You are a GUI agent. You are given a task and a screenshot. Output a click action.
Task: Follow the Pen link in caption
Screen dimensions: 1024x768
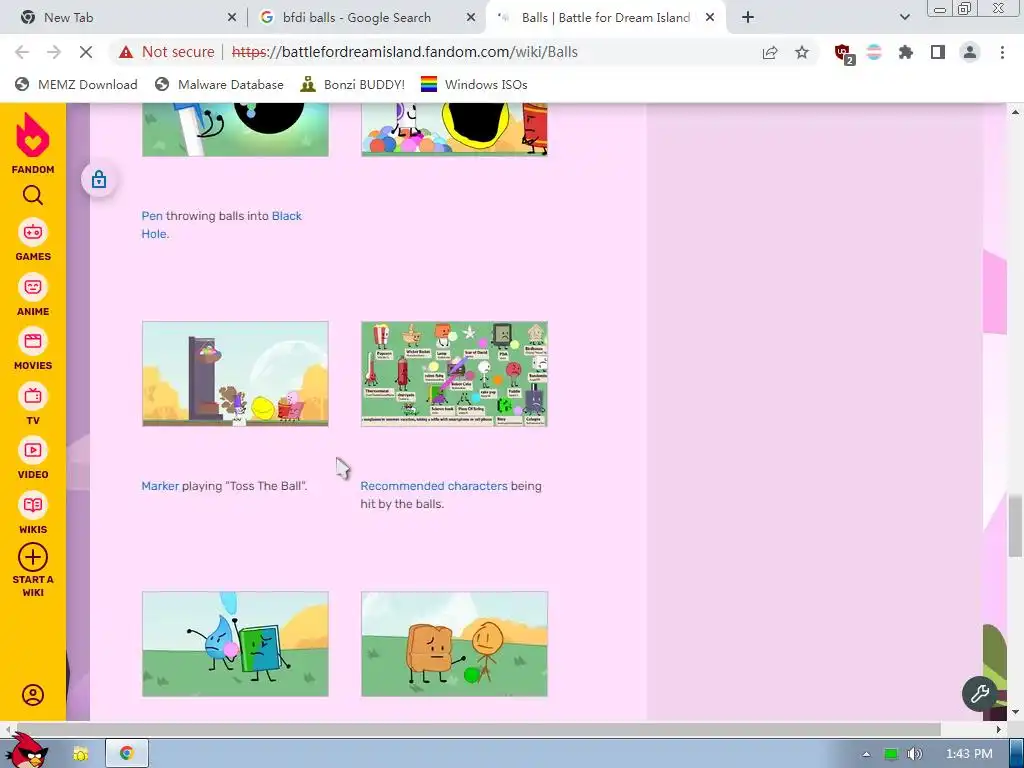152,216
